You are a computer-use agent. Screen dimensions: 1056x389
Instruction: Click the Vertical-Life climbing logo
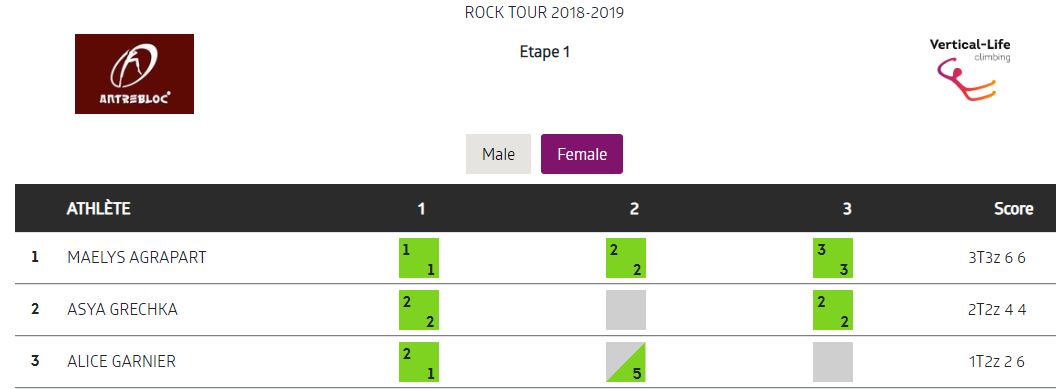969,69
